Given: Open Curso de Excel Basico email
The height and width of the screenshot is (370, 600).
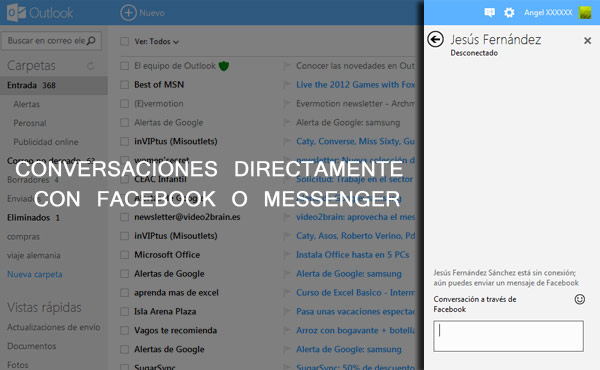Looking at the screenshot, I should (355, 293).
